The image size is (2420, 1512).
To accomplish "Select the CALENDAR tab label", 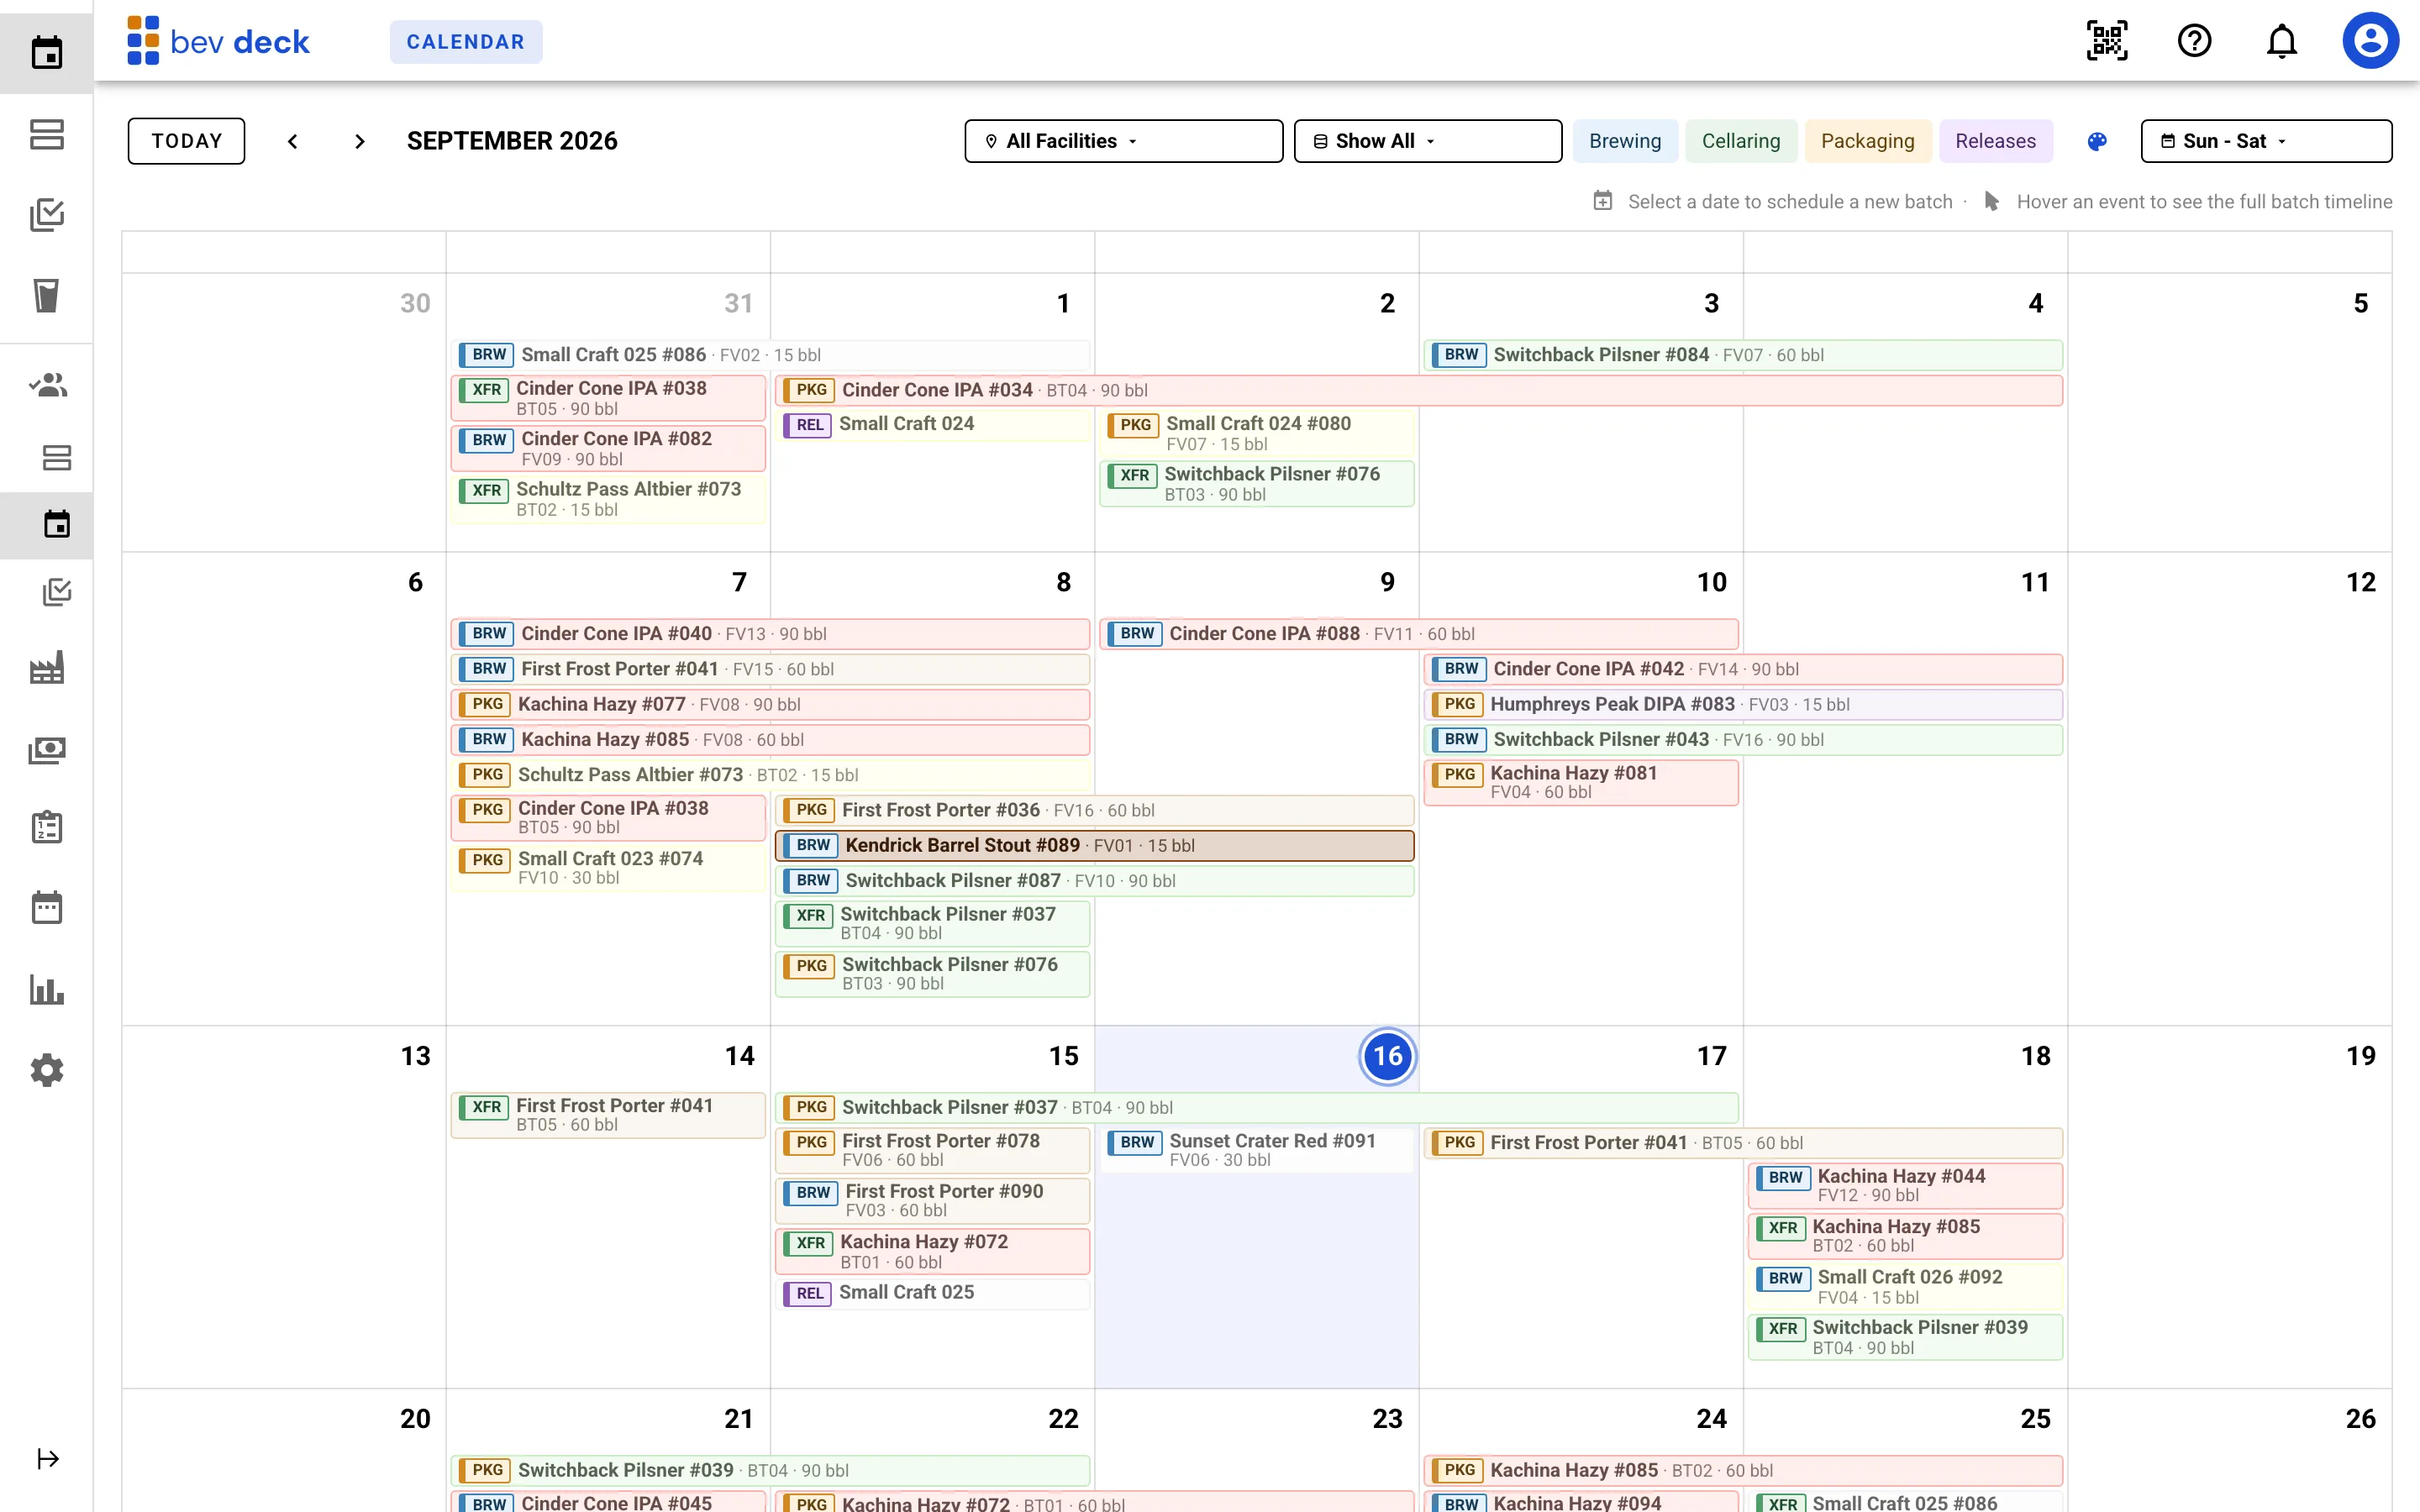I will pyautogui.click(x=465, y=42).
